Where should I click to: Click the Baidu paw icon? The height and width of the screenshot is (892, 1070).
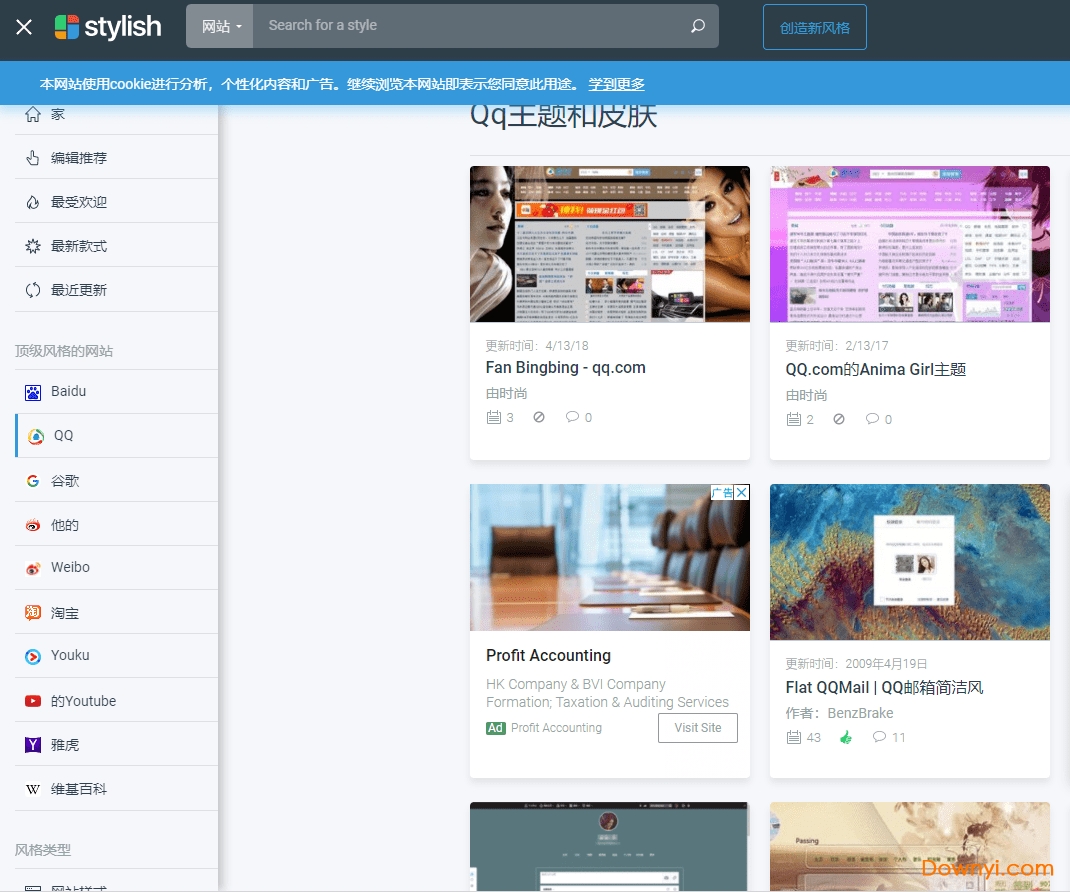click(33, 392)
